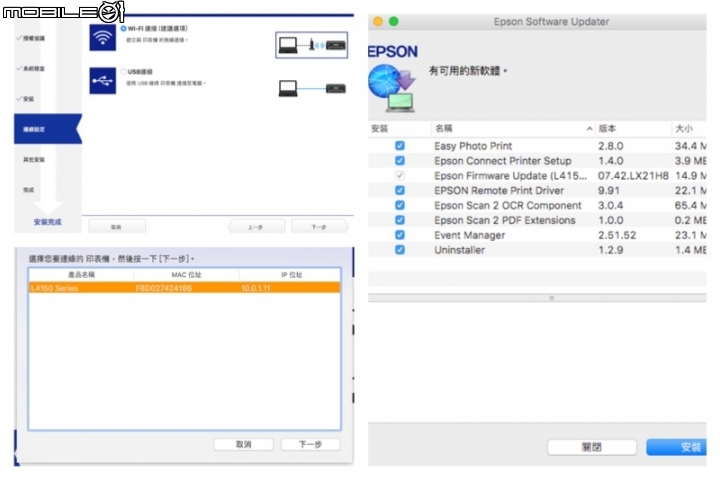Click 取消 in the connection setup installer
The image size is (720, 481).
point(117,227)
